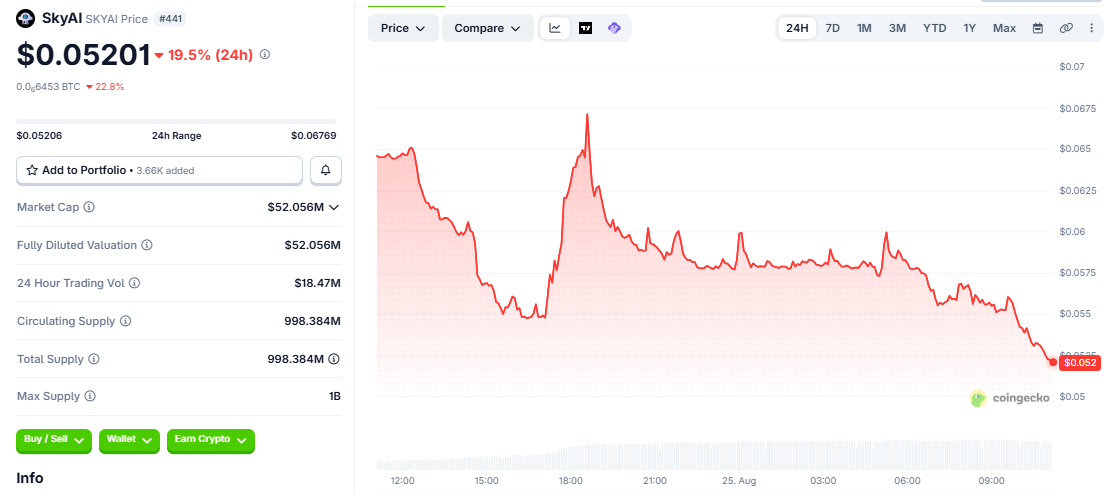
Task: Click the Info section heading
Action: tap(30, 478)
